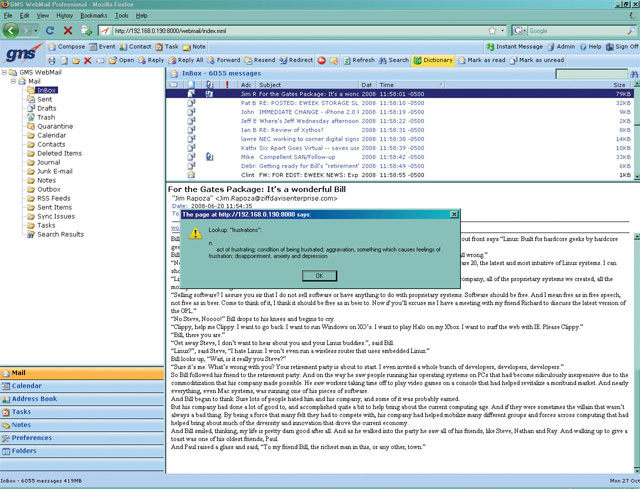Forward the selected message
The height and width of the screenshot is (489, 640).
pos(224,60)
